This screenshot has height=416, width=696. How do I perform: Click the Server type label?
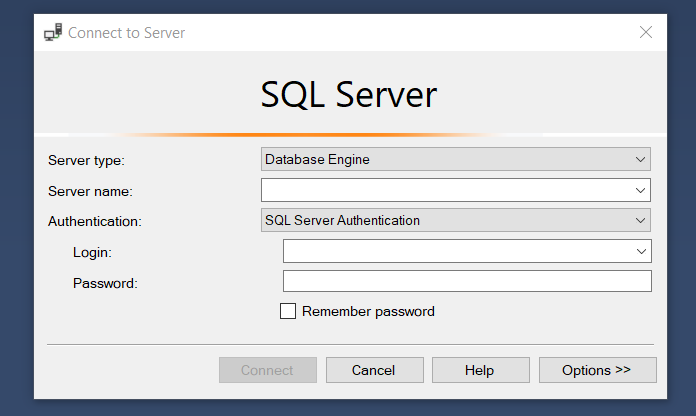pyautogui.click(x=87, y=160)
